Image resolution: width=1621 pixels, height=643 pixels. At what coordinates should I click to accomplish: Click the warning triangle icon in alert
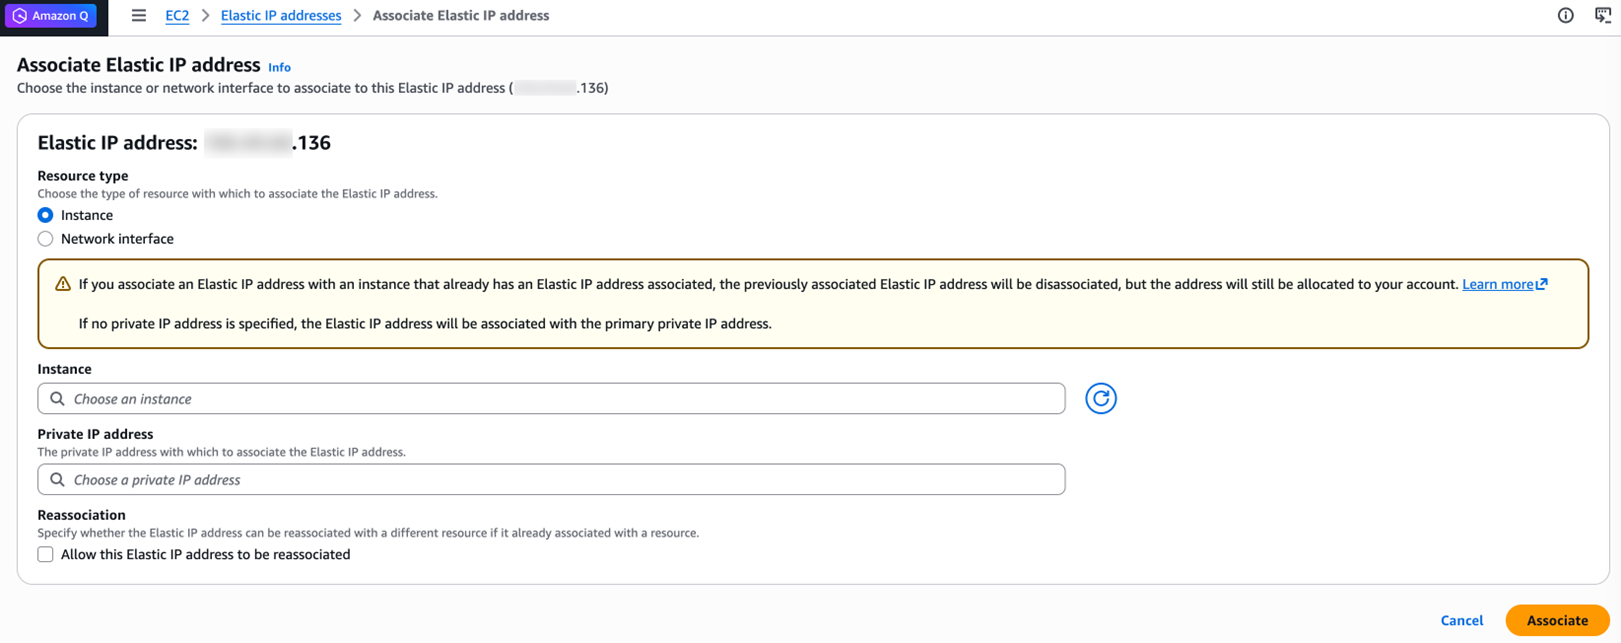coord(63,284)
